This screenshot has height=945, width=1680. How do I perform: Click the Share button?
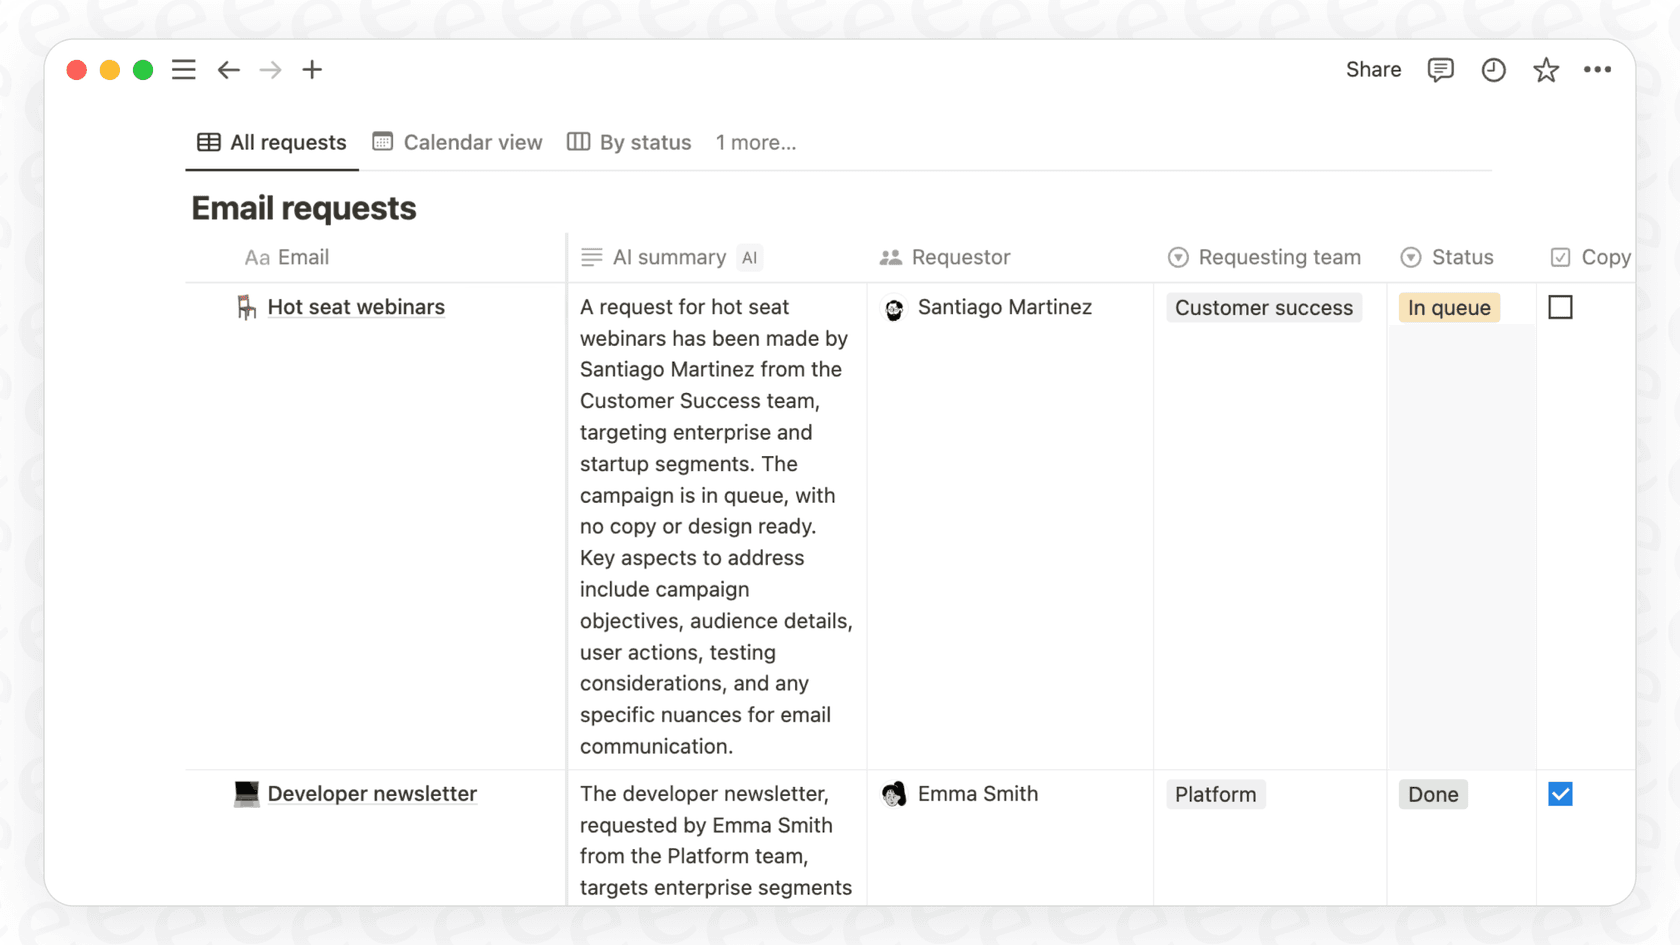tap(1372, 69)
